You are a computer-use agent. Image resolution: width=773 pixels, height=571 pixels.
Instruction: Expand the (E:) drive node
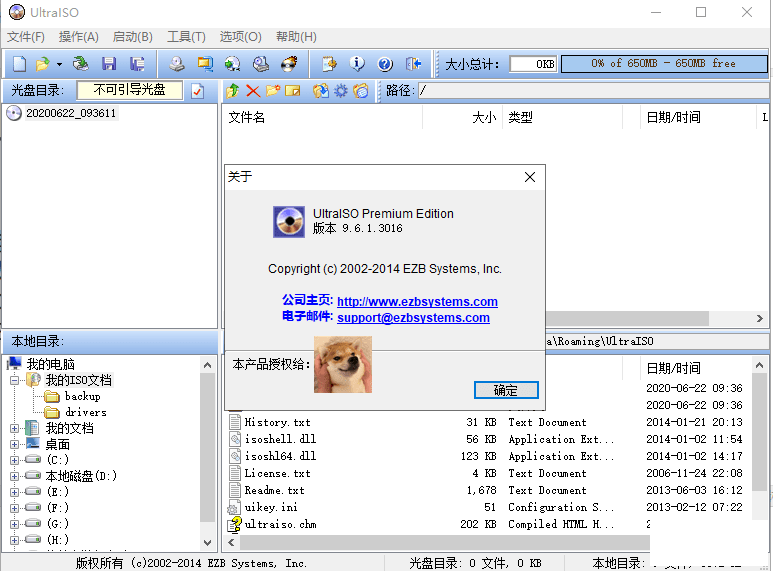point(14,492)
